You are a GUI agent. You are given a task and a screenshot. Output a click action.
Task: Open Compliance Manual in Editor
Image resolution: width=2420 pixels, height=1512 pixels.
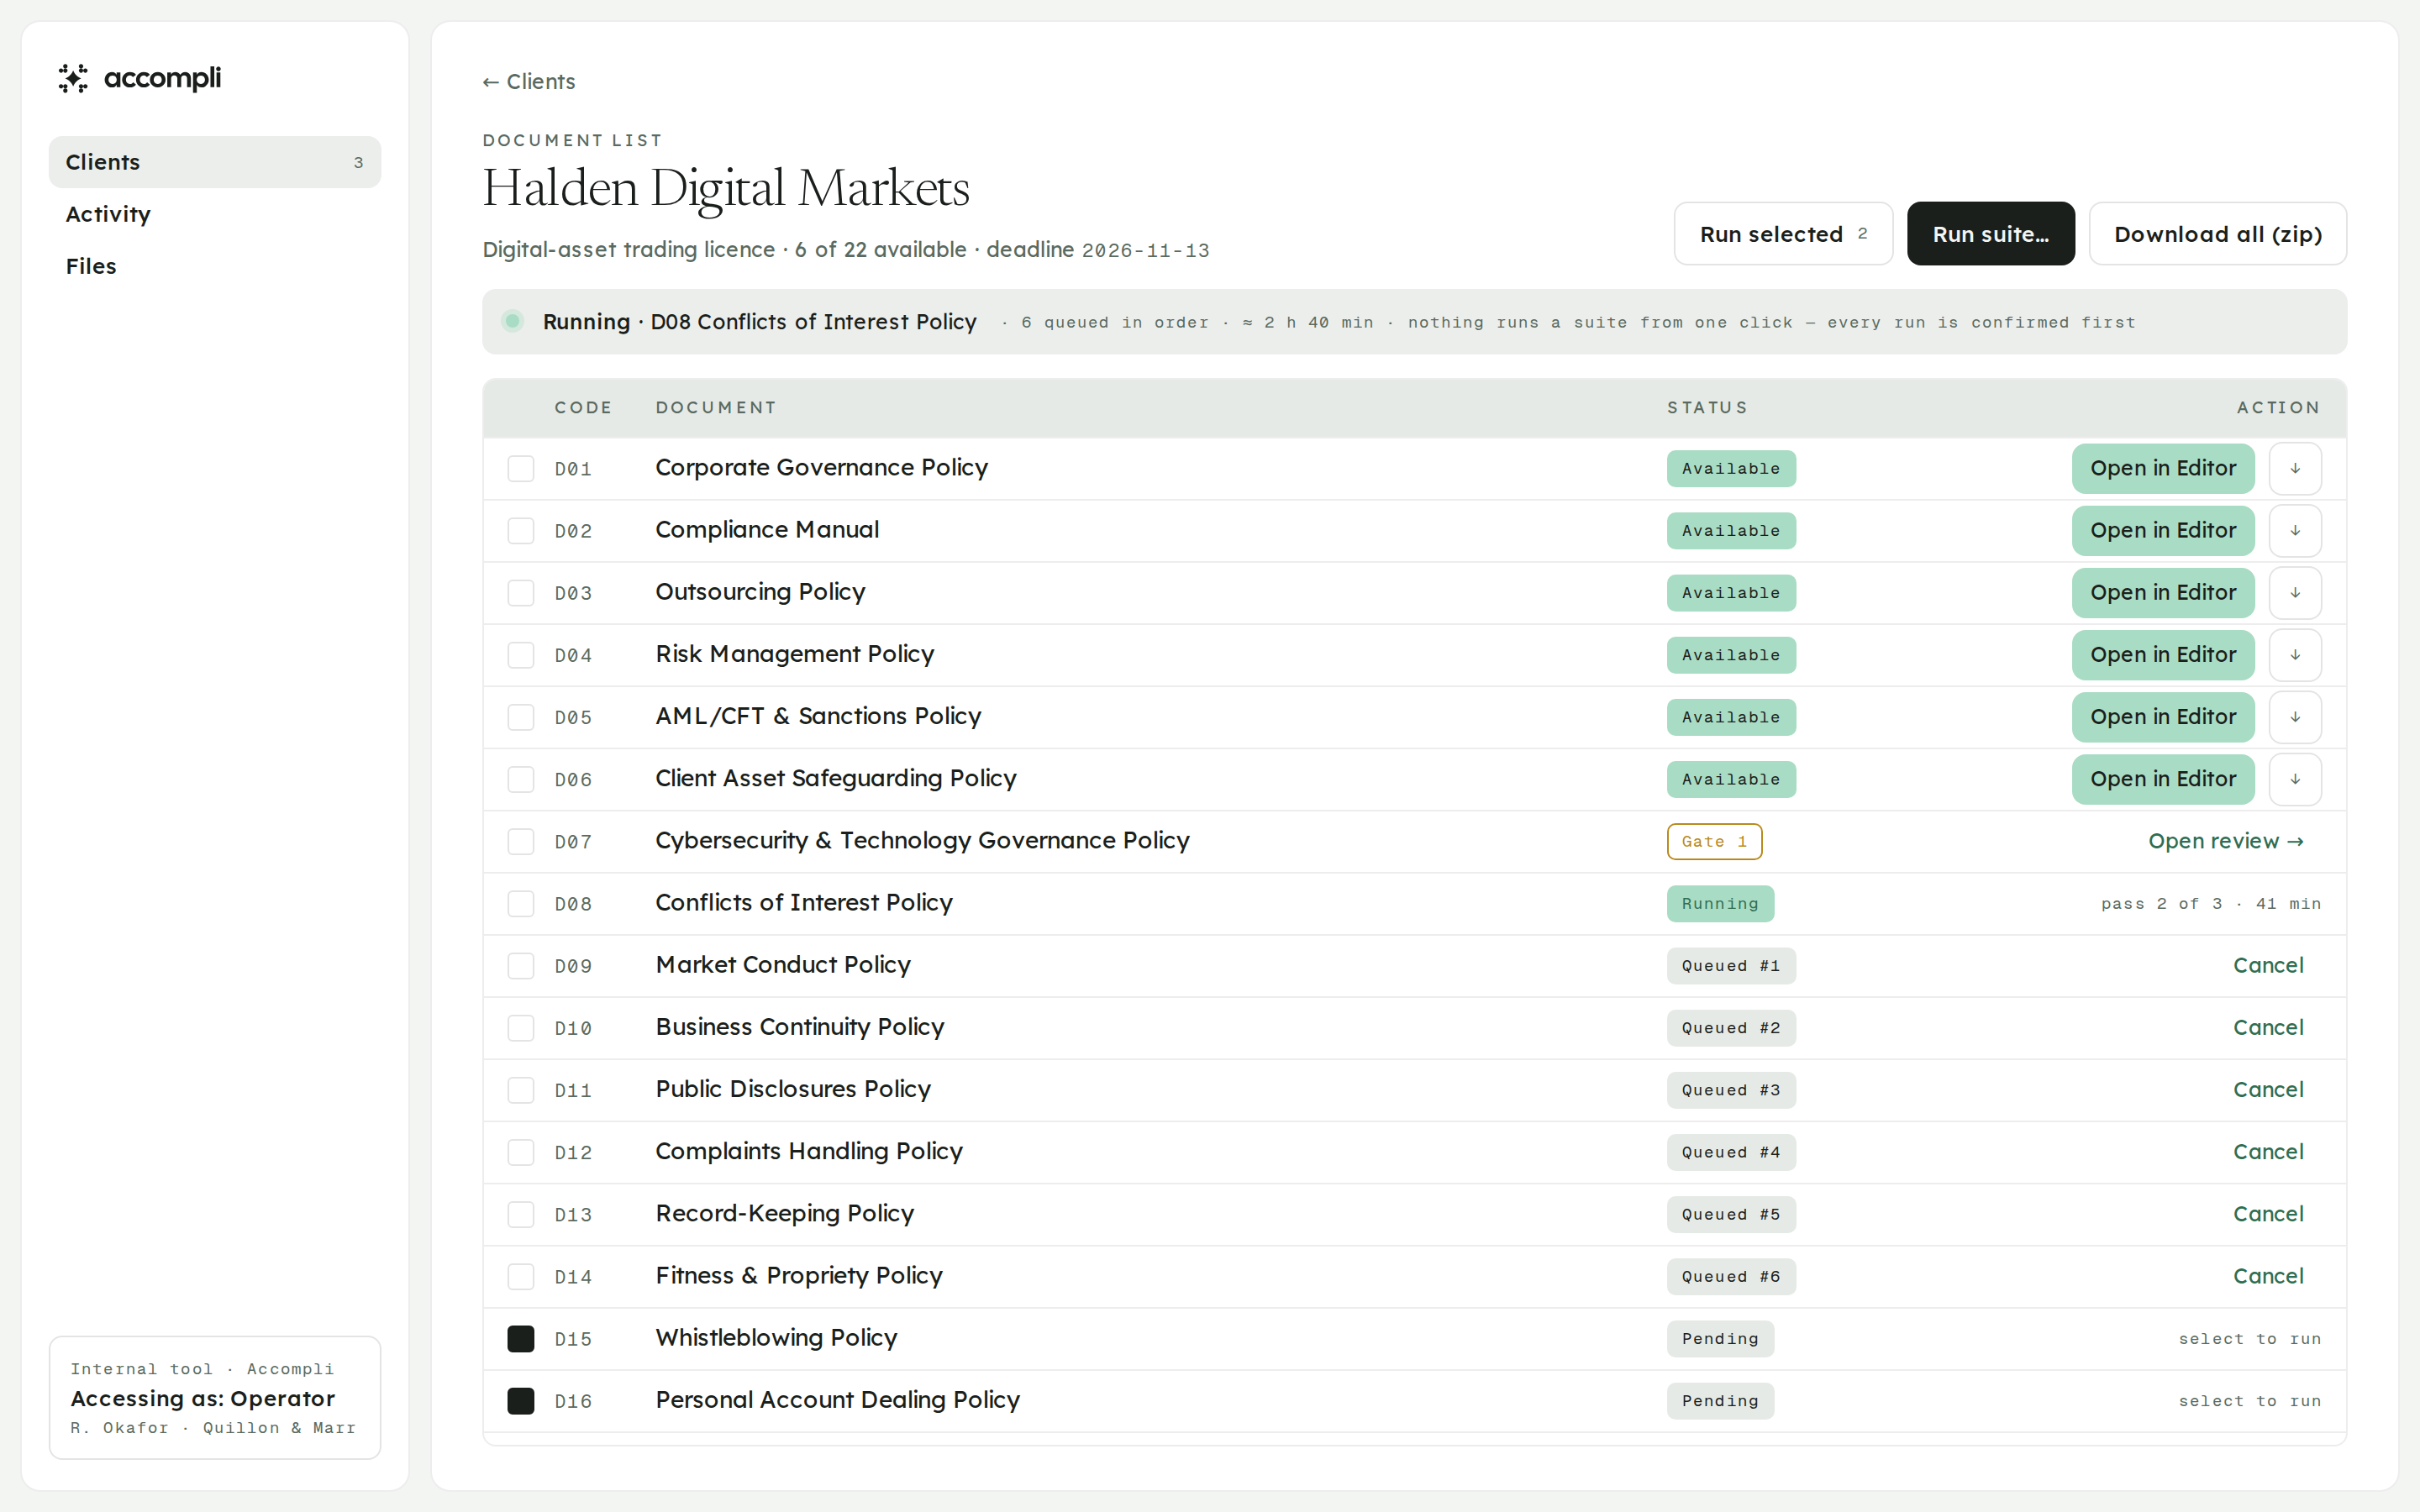(2162, 530)
